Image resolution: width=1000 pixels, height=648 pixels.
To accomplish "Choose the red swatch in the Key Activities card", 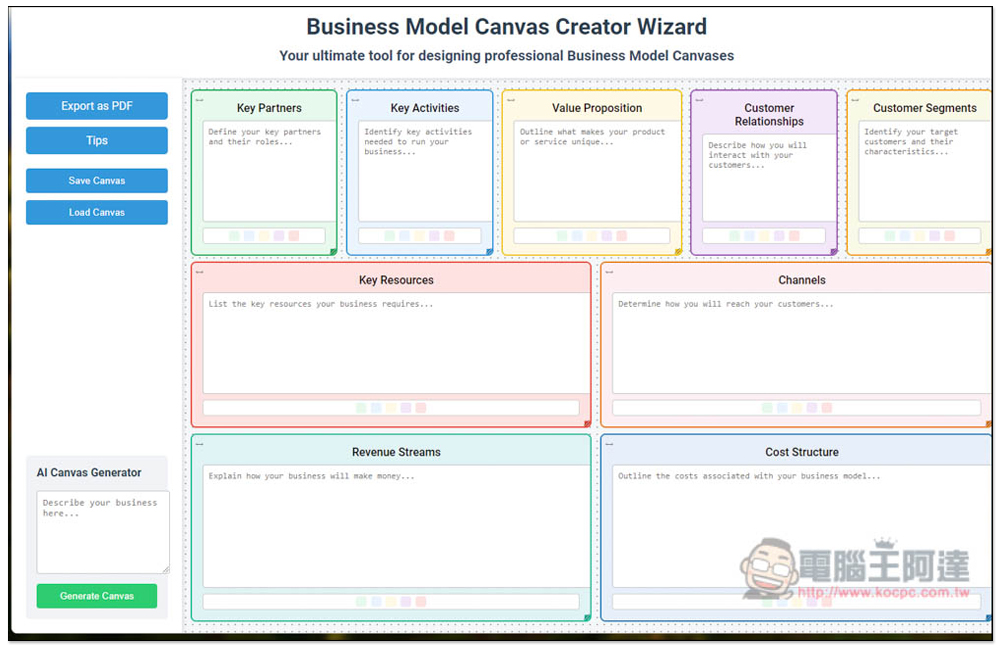I will coord(449,236).
